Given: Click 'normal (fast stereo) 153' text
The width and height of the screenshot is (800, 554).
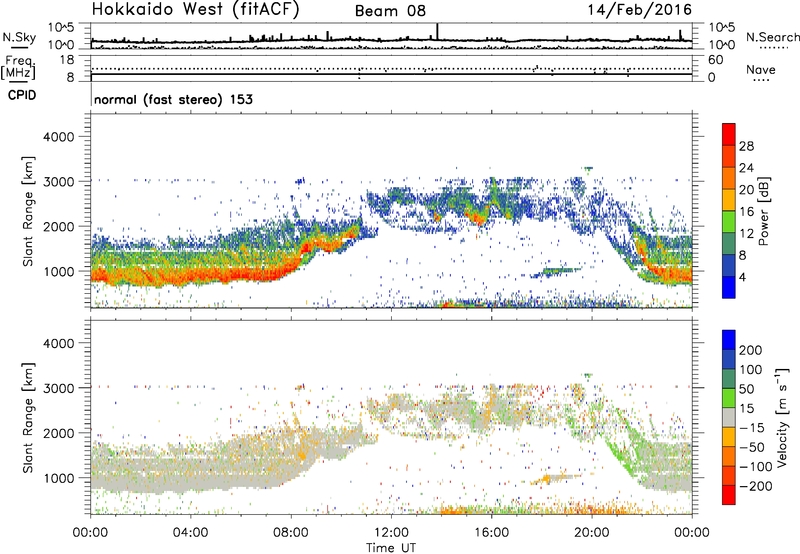Looking at the screenshot, I should point(173,99).
